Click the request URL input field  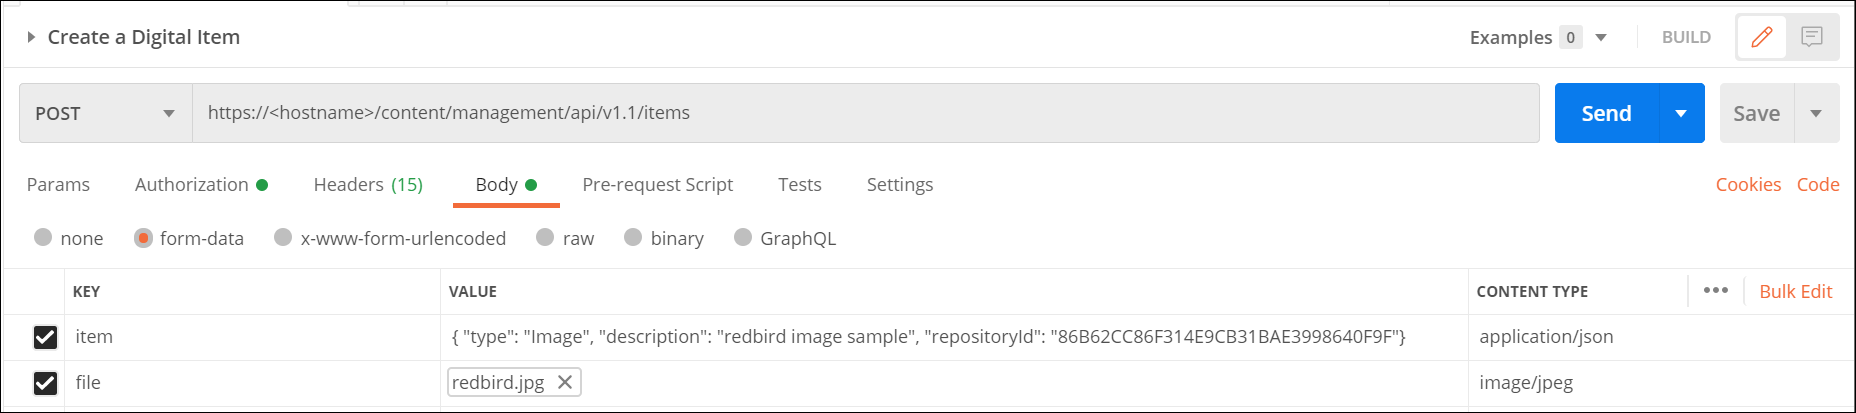865,113
